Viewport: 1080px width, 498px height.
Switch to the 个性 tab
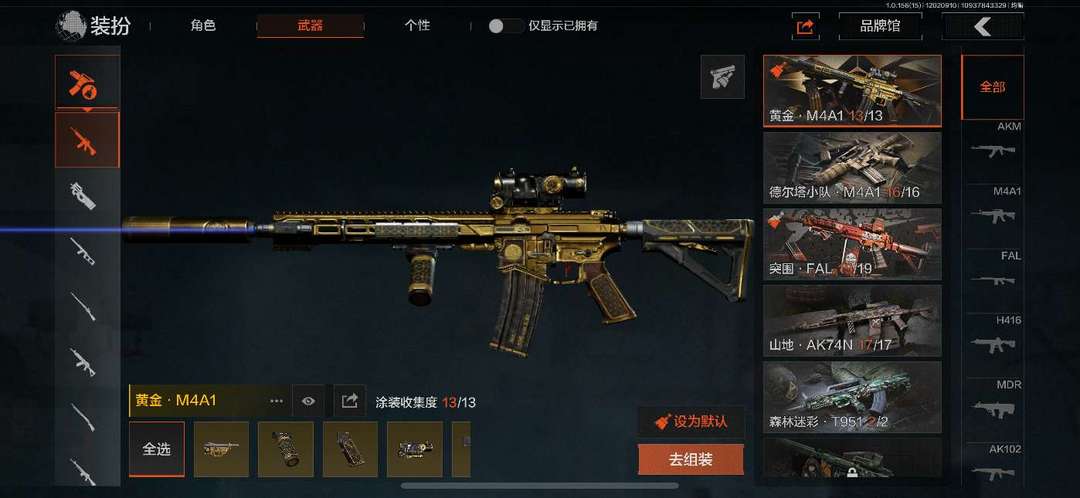(417, 26)
